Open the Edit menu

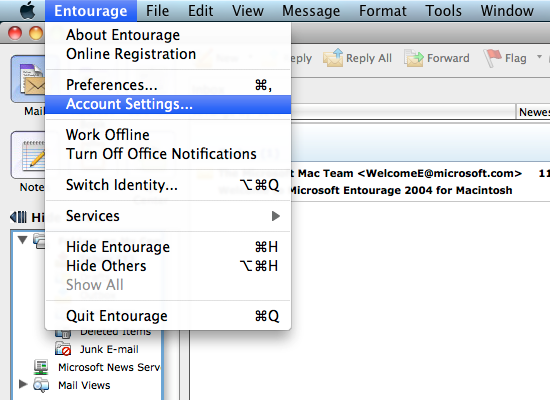click(x=200, y=11)
